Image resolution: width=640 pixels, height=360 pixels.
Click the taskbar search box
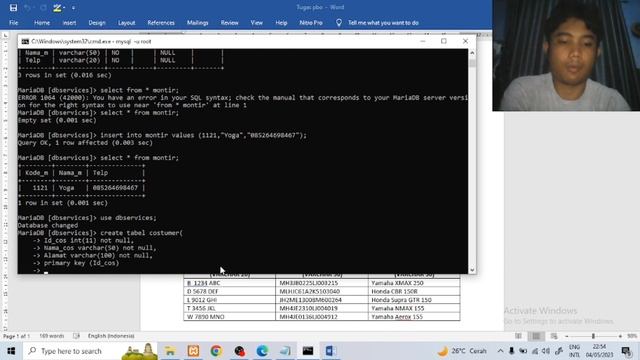click(91, 351)
